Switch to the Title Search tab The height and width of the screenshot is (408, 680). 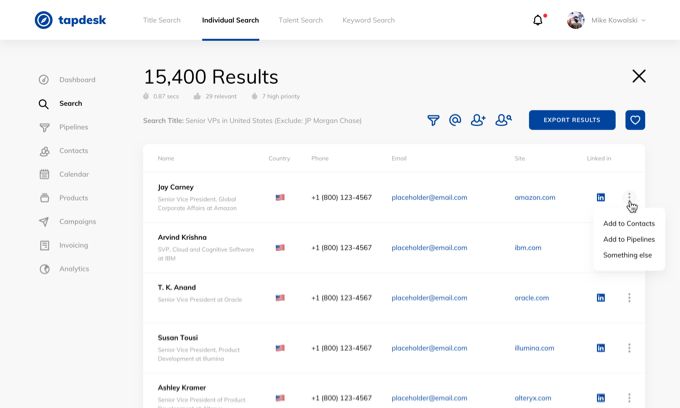[162, 20]
